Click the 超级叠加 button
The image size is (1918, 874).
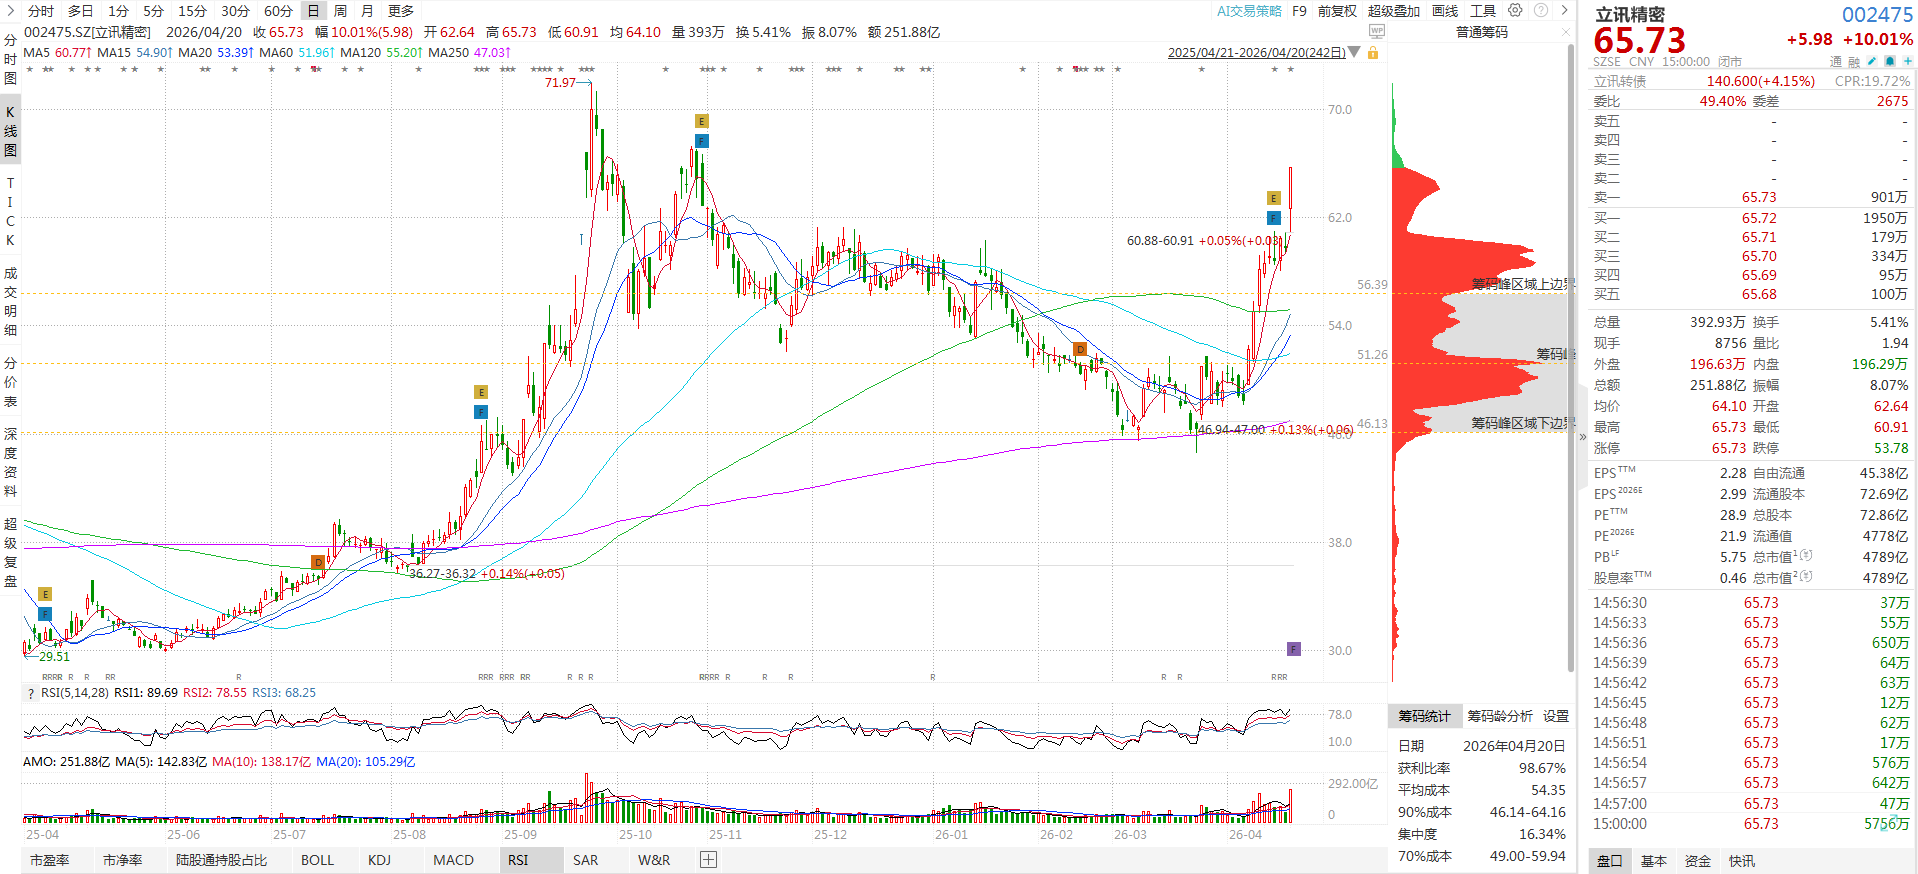[x=1393, y=11]
